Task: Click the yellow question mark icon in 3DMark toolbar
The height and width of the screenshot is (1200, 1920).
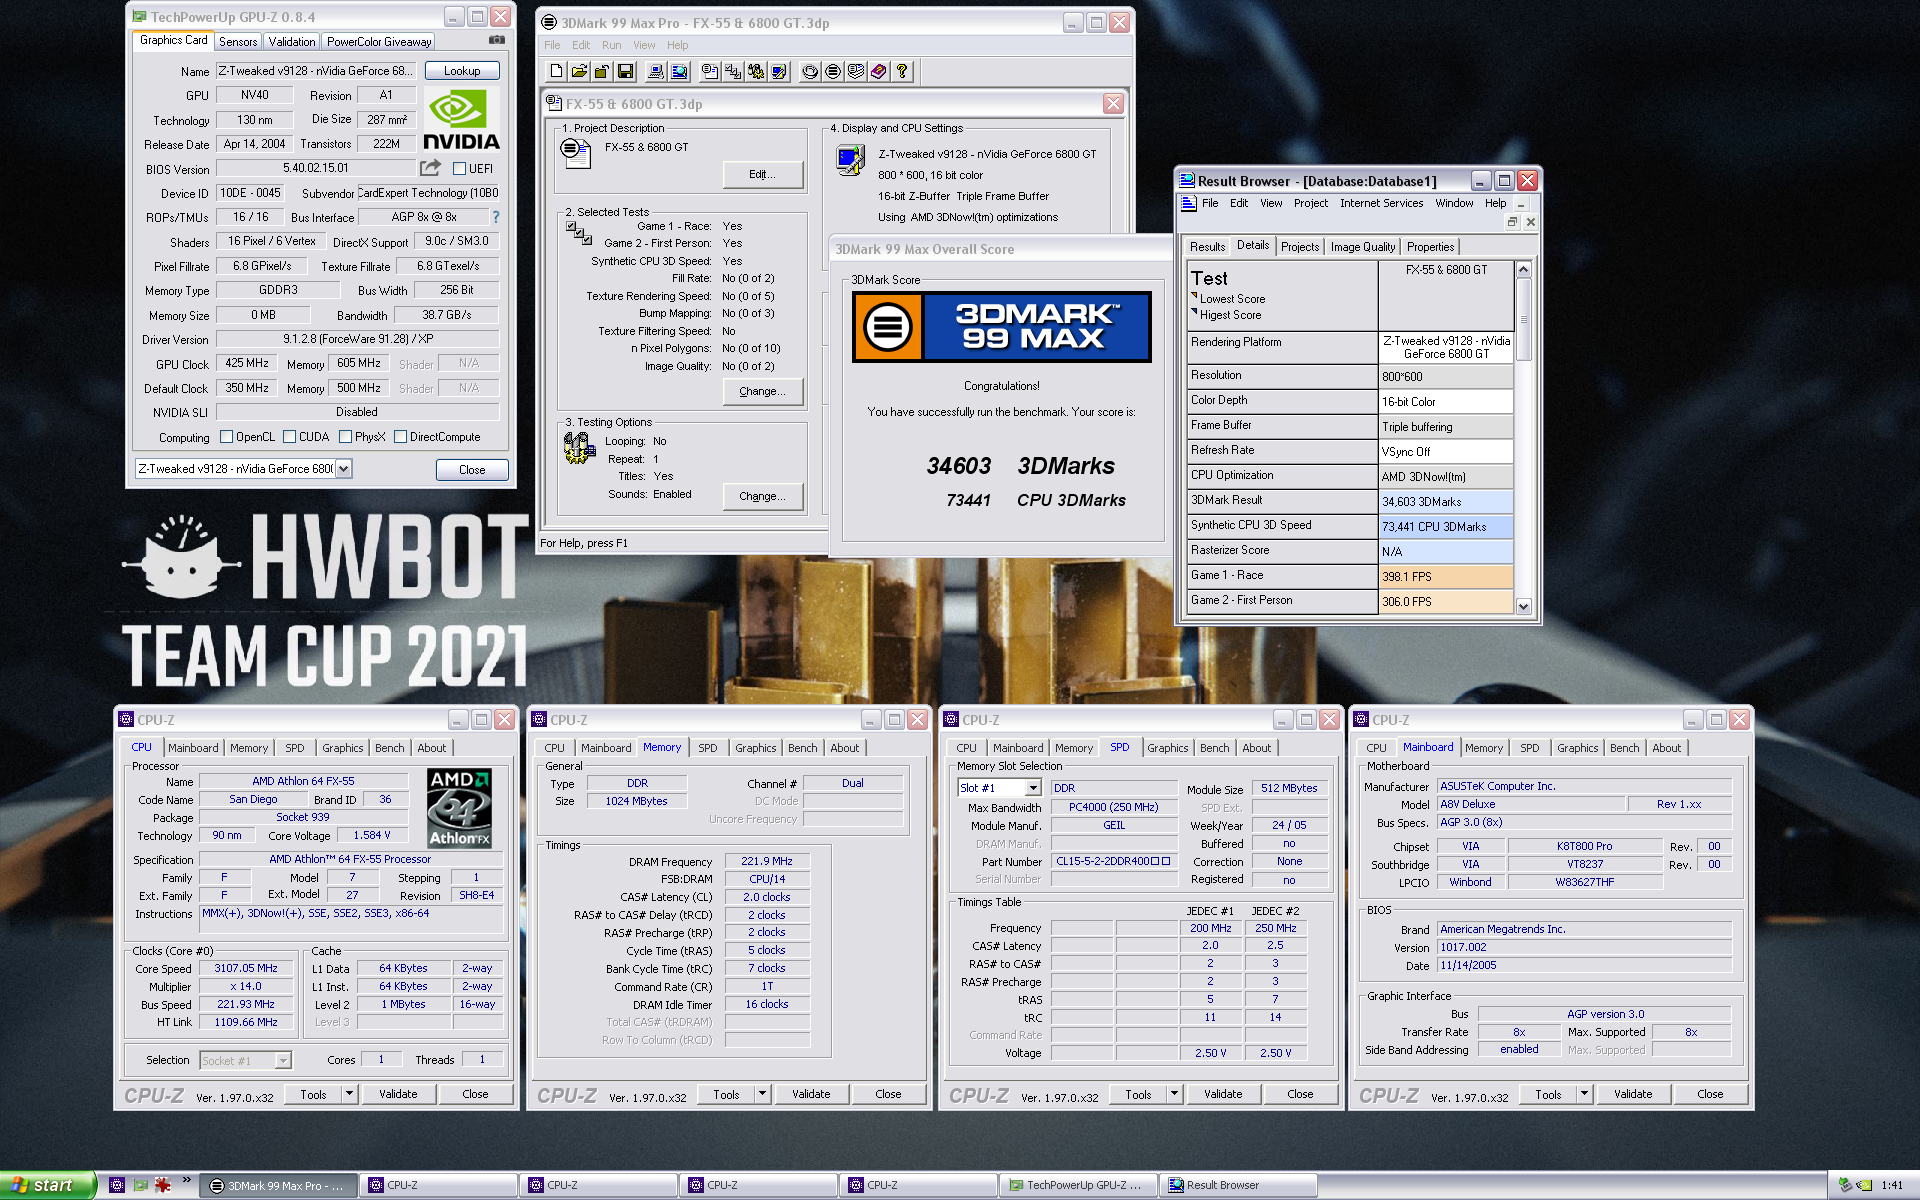Action: (902, 71)
